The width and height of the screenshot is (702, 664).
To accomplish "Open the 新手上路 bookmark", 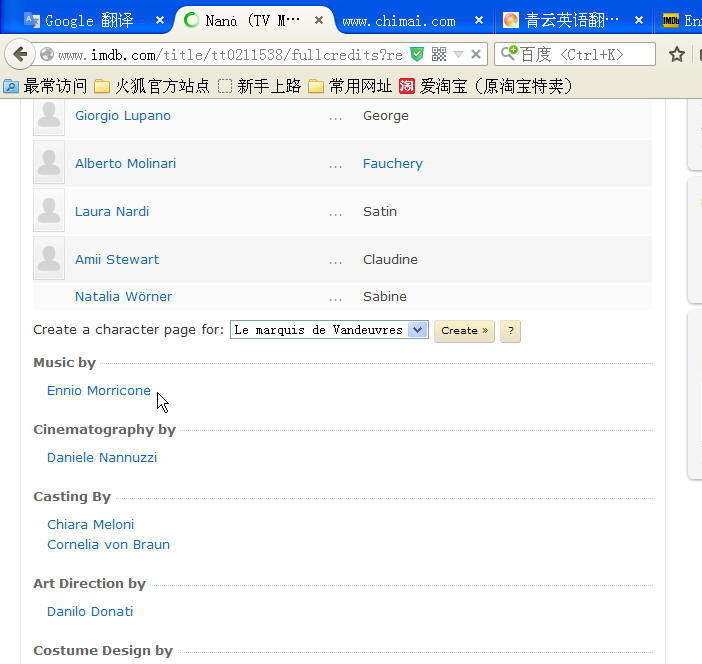I will tap(260, 86).
